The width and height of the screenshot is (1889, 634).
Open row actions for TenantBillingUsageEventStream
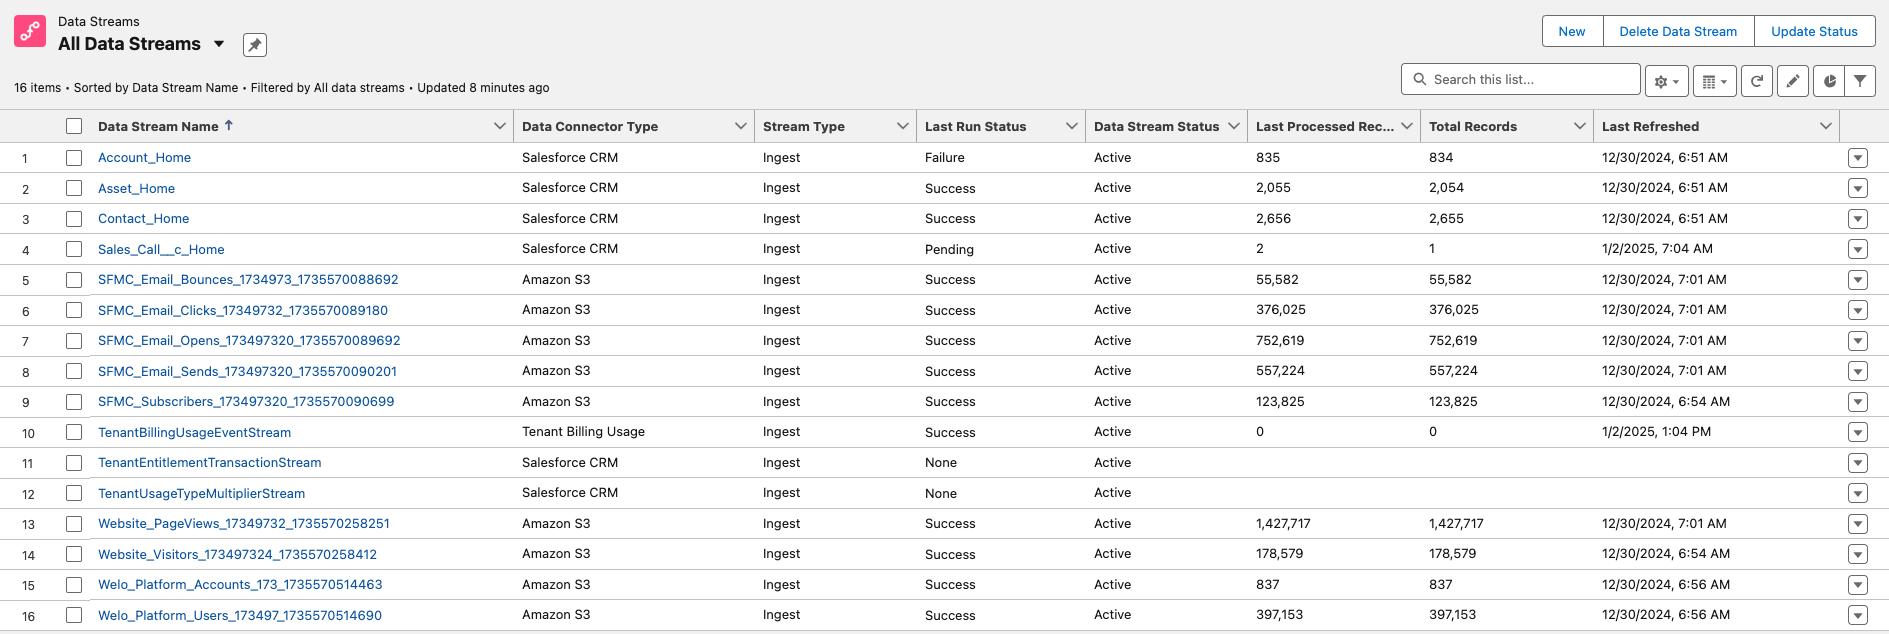[1858, 432]
